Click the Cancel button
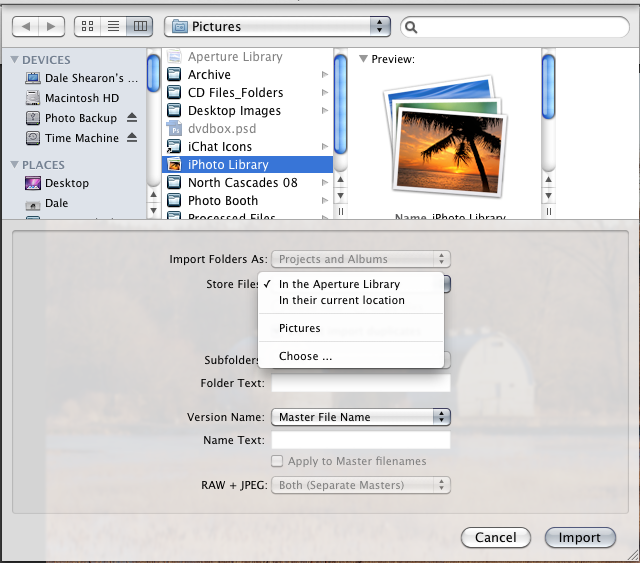The width and height of the screenshot is (640, 563). click(496, 537)
